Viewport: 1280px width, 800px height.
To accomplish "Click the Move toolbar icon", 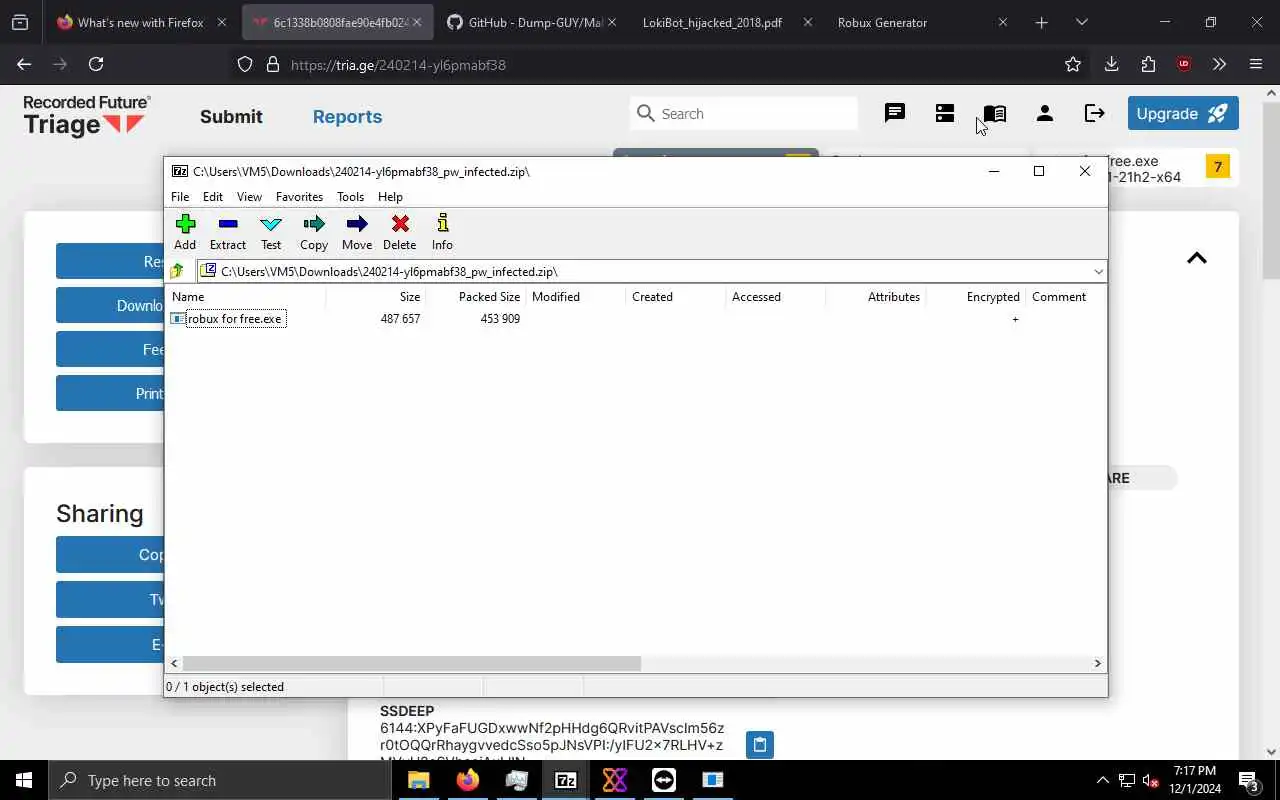I will coord(357,232).
